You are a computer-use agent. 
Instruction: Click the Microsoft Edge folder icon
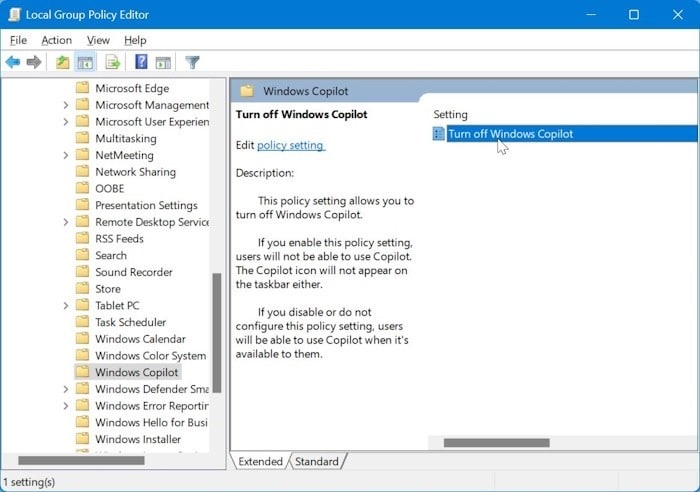pyautogui.click(x=82, y=88)
